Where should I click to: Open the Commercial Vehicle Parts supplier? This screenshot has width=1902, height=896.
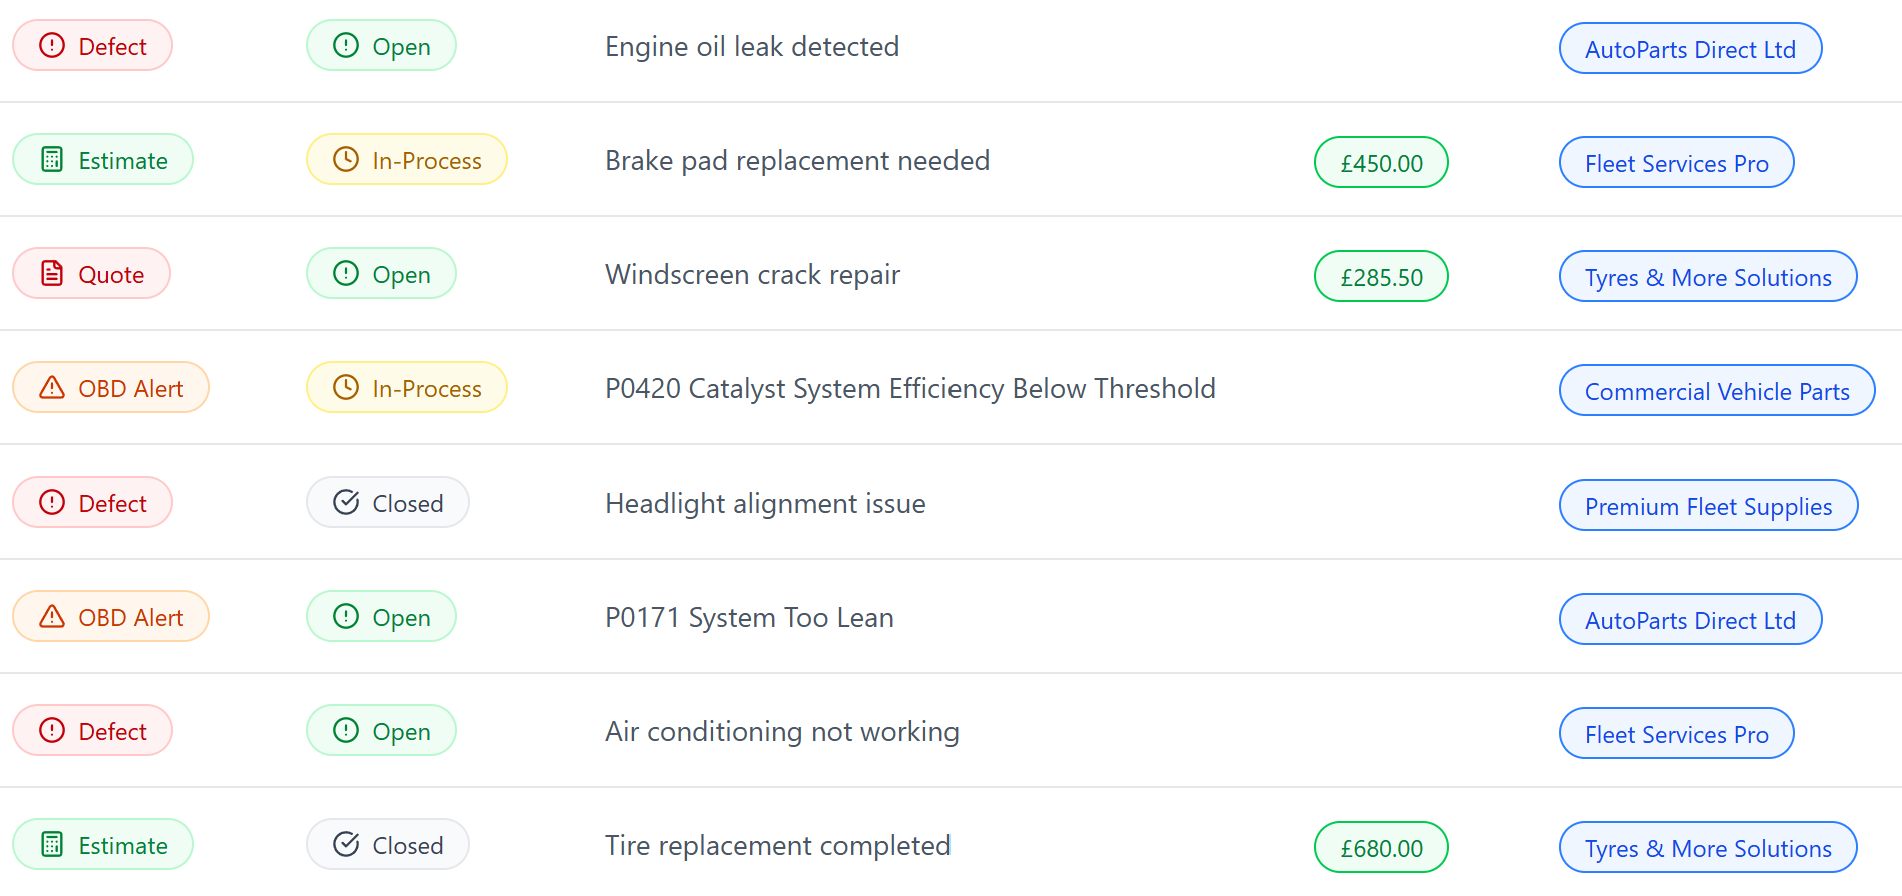(x=1716, y=391)
